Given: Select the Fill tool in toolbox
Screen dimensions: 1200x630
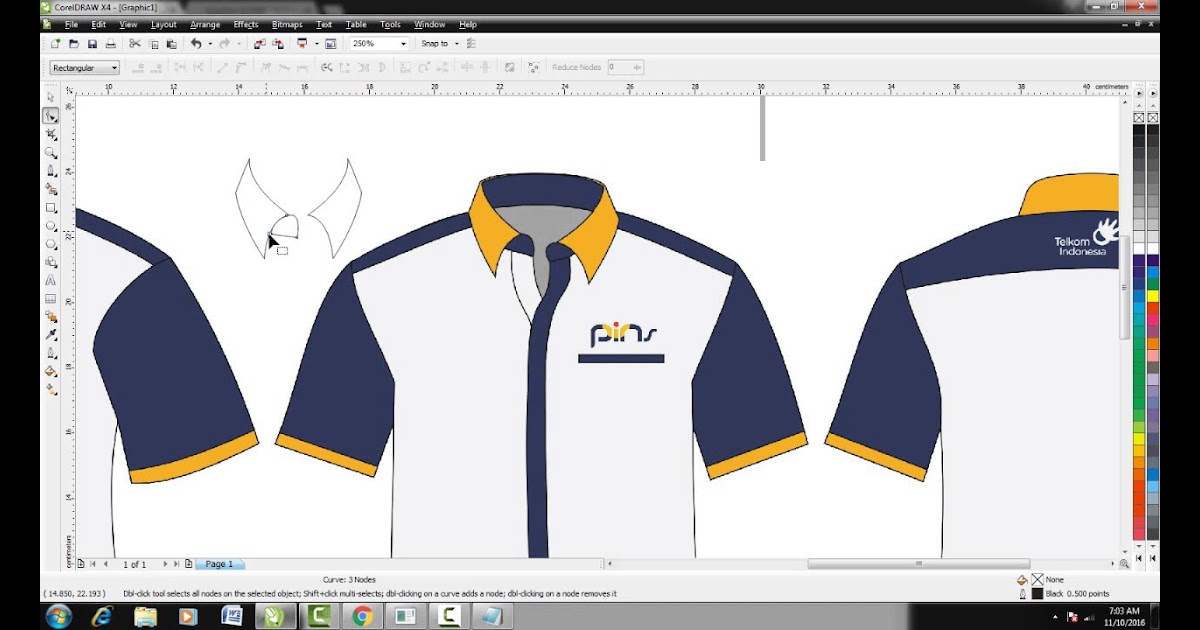Looking at the screenshot, I should pos(51,371).
